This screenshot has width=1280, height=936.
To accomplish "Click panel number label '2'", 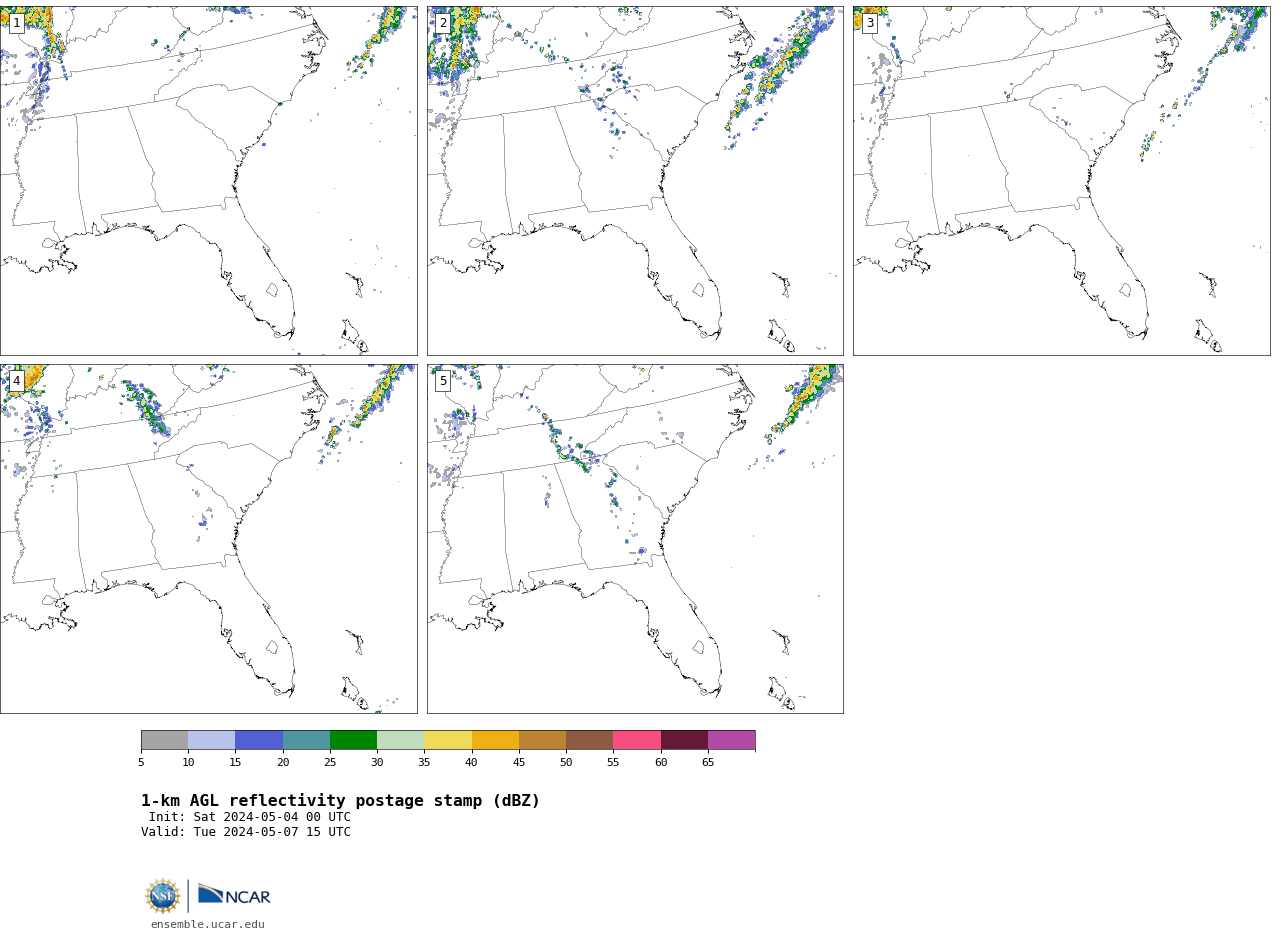I will [x=443, y=23].
